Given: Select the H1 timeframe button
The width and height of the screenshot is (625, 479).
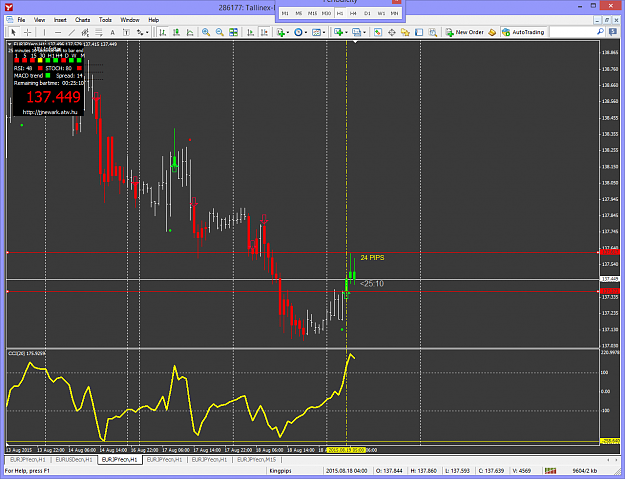Looking at the screenshot, I should tap(340, 13).
